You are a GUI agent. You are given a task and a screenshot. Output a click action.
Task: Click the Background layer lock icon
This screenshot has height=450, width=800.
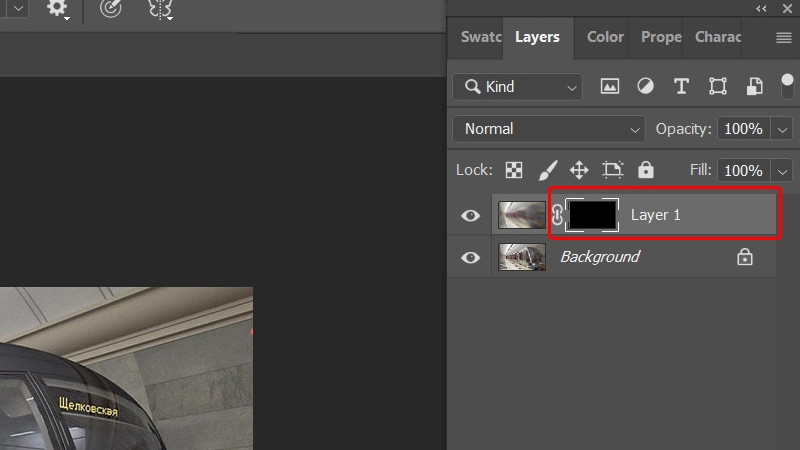coord(744,257)
